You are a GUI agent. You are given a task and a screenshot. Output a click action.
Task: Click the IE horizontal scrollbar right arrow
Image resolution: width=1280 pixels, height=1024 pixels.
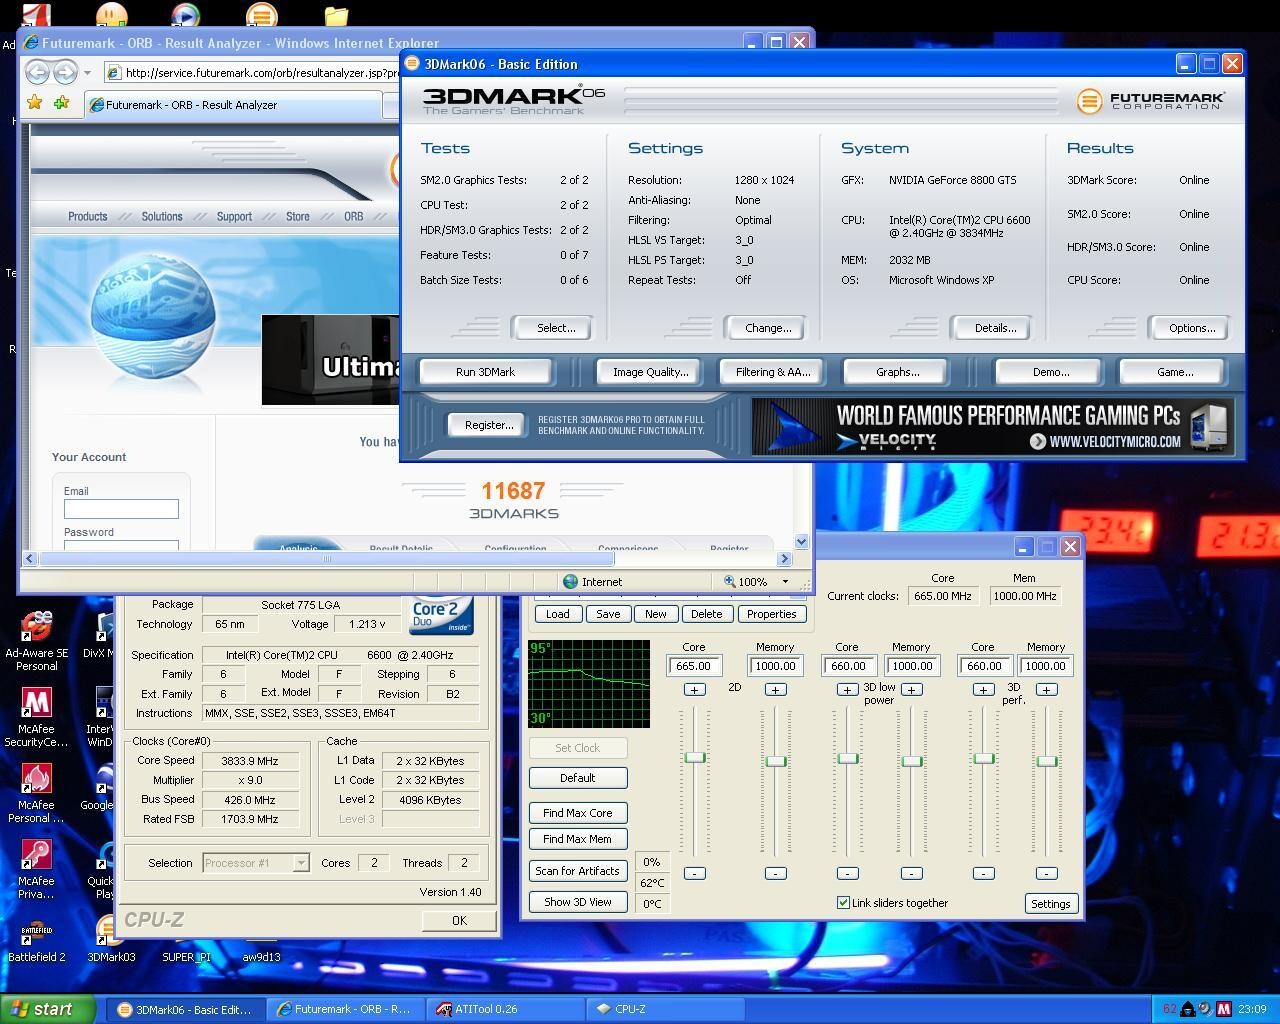(785, 559)
